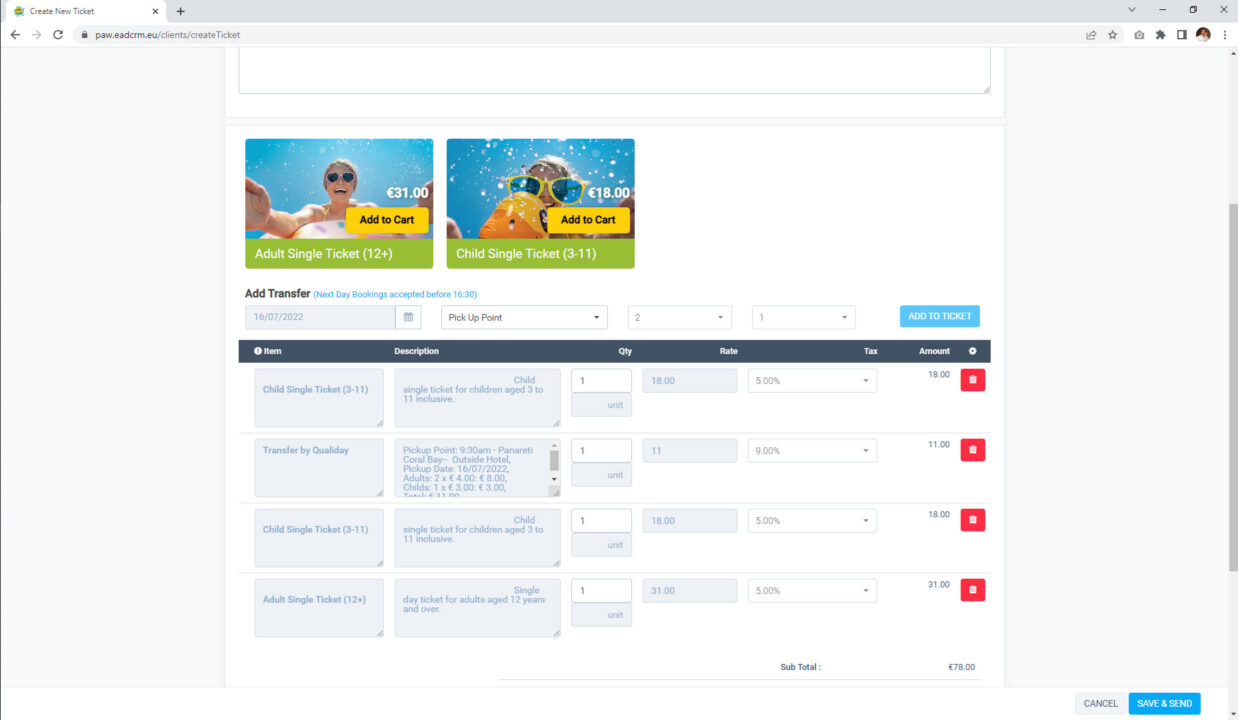Edit quantity for second Child Single Ticket

[601, 520]
